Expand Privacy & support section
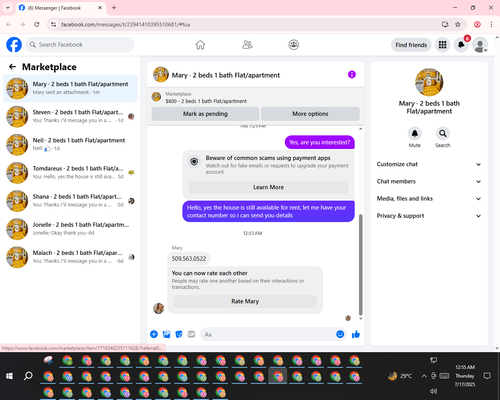The height and width of the screenshot is (400, 500). coord(429,216)
